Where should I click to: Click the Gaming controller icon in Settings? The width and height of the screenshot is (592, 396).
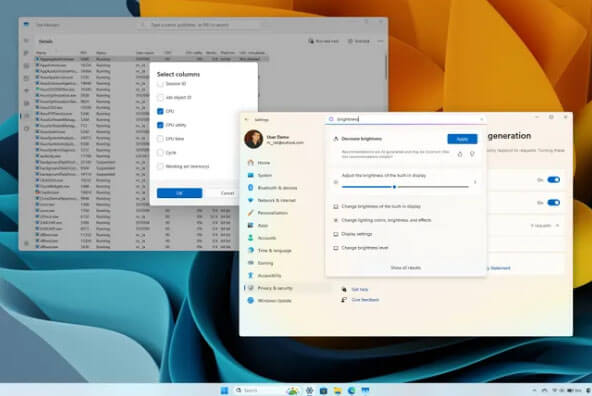point(250,263)
